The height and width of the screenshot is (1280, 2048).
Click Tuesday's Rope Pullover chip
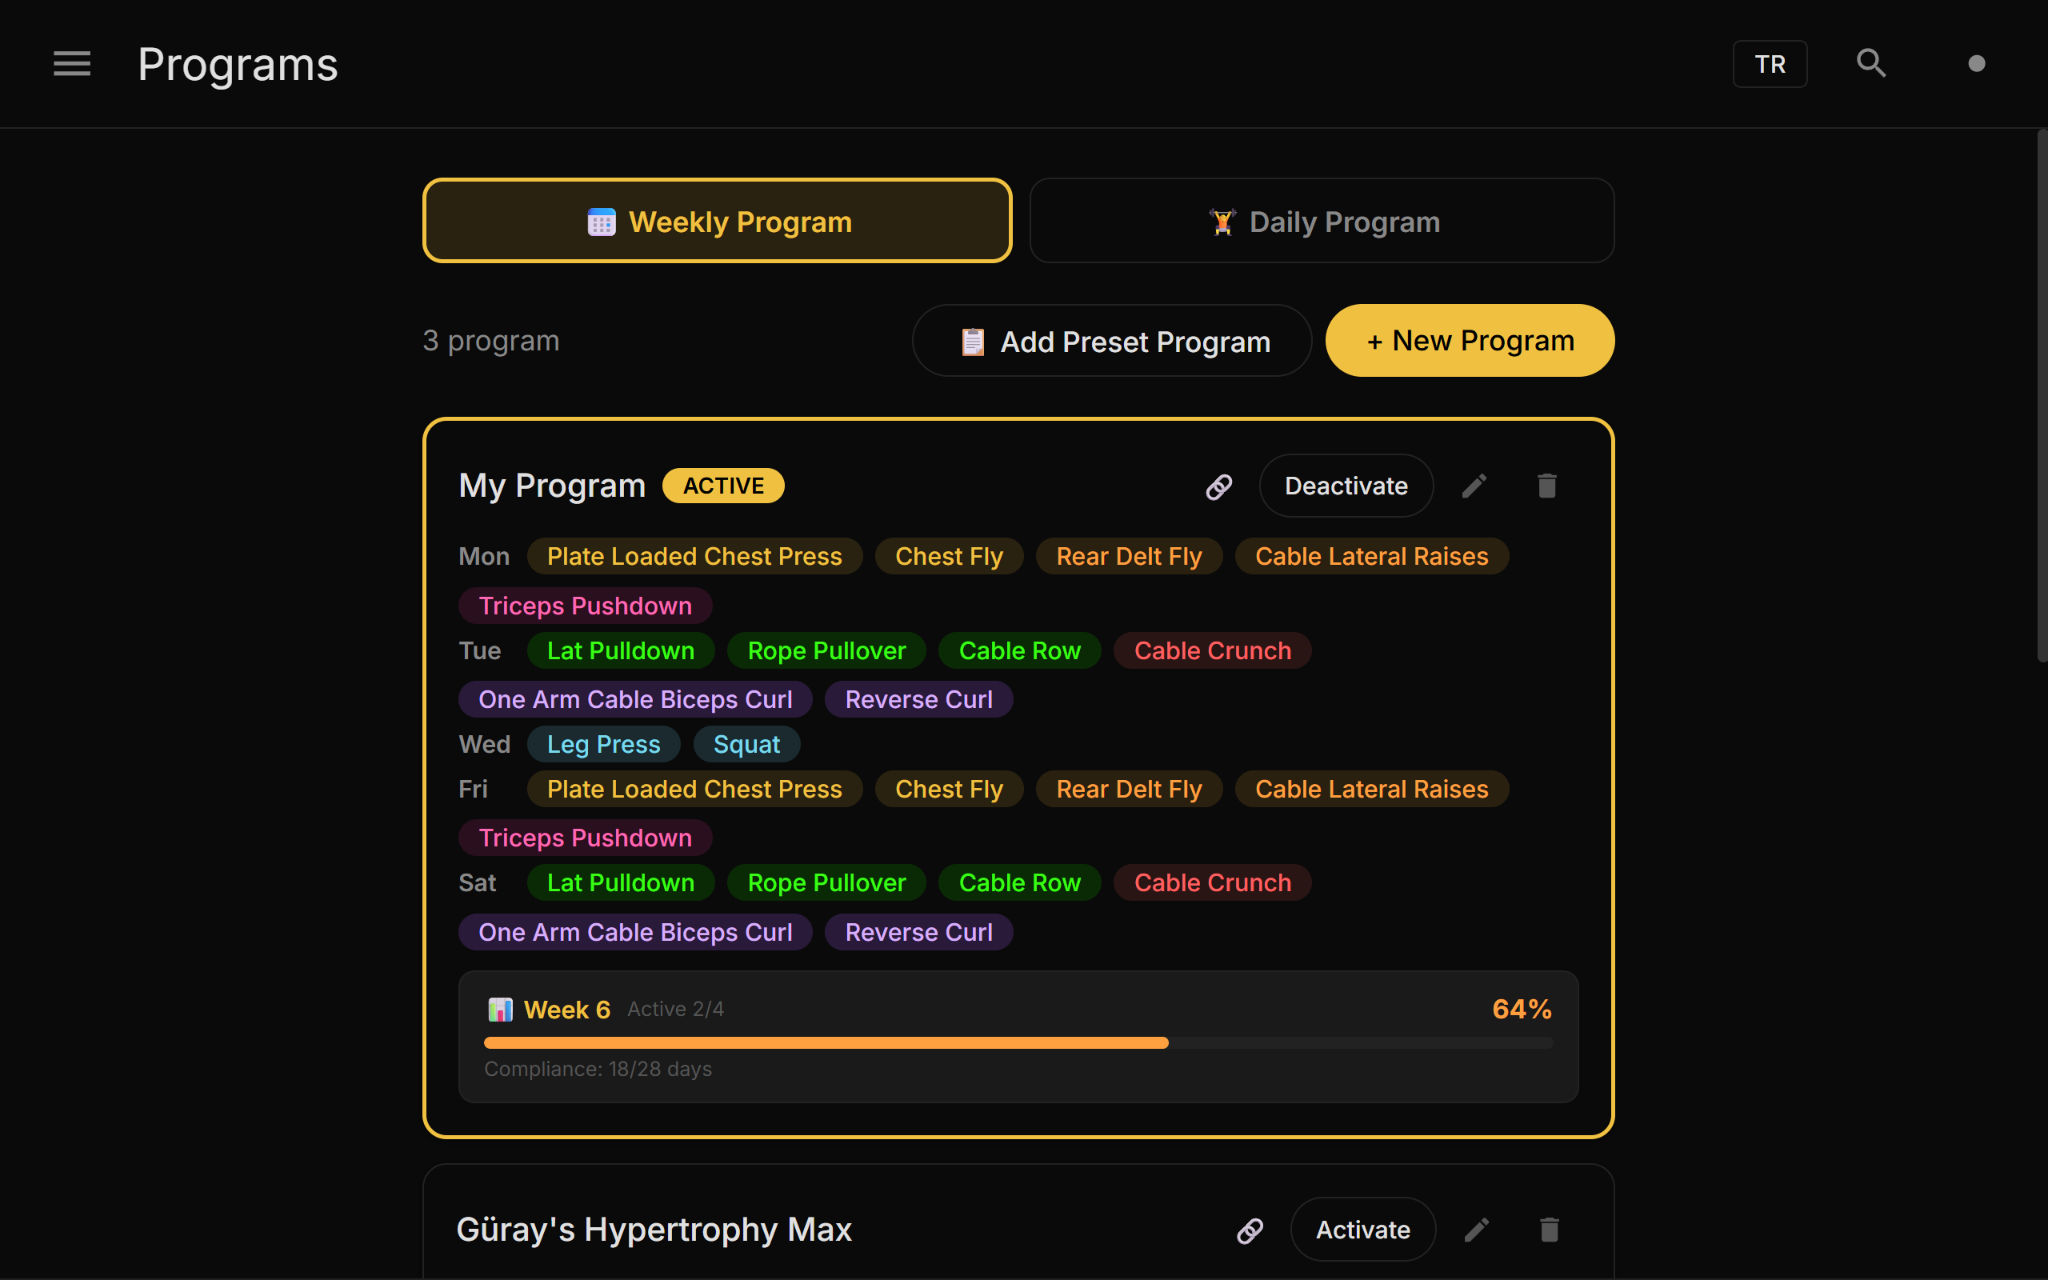pyautogui.click(x=826, y=651)
